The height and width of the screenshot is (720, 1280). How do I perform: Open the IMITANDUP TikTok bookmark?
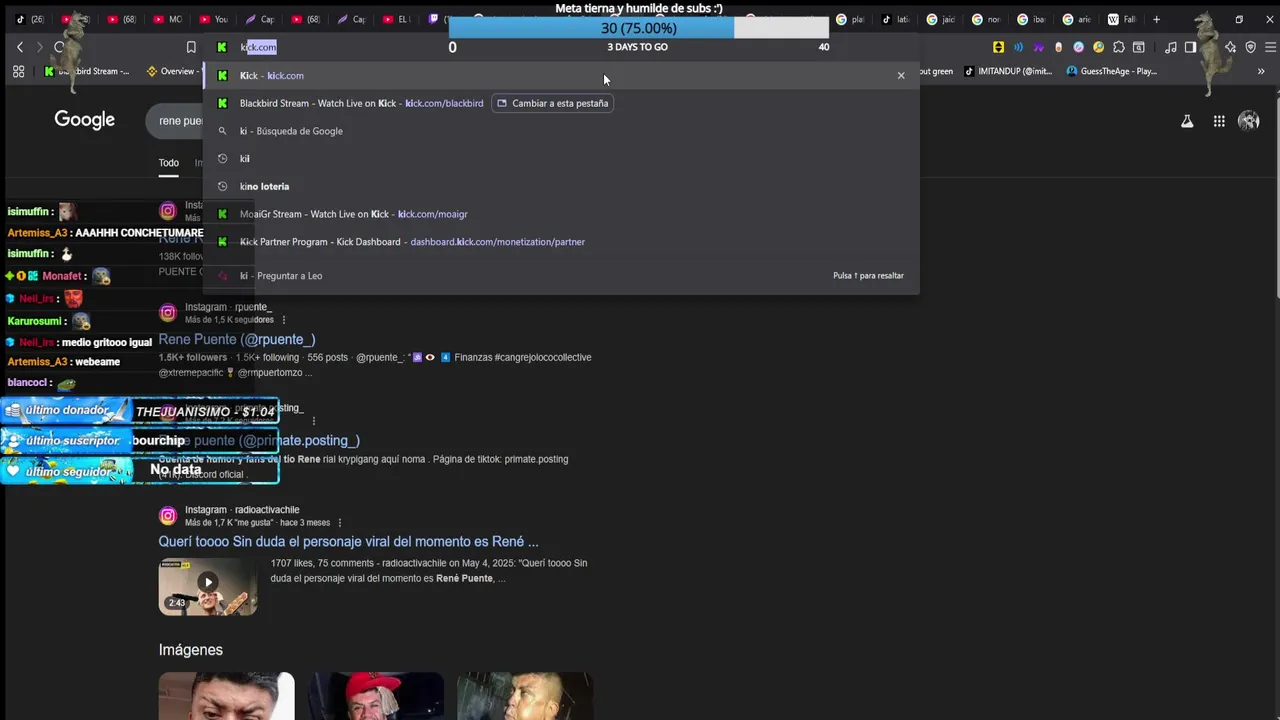1010,71
